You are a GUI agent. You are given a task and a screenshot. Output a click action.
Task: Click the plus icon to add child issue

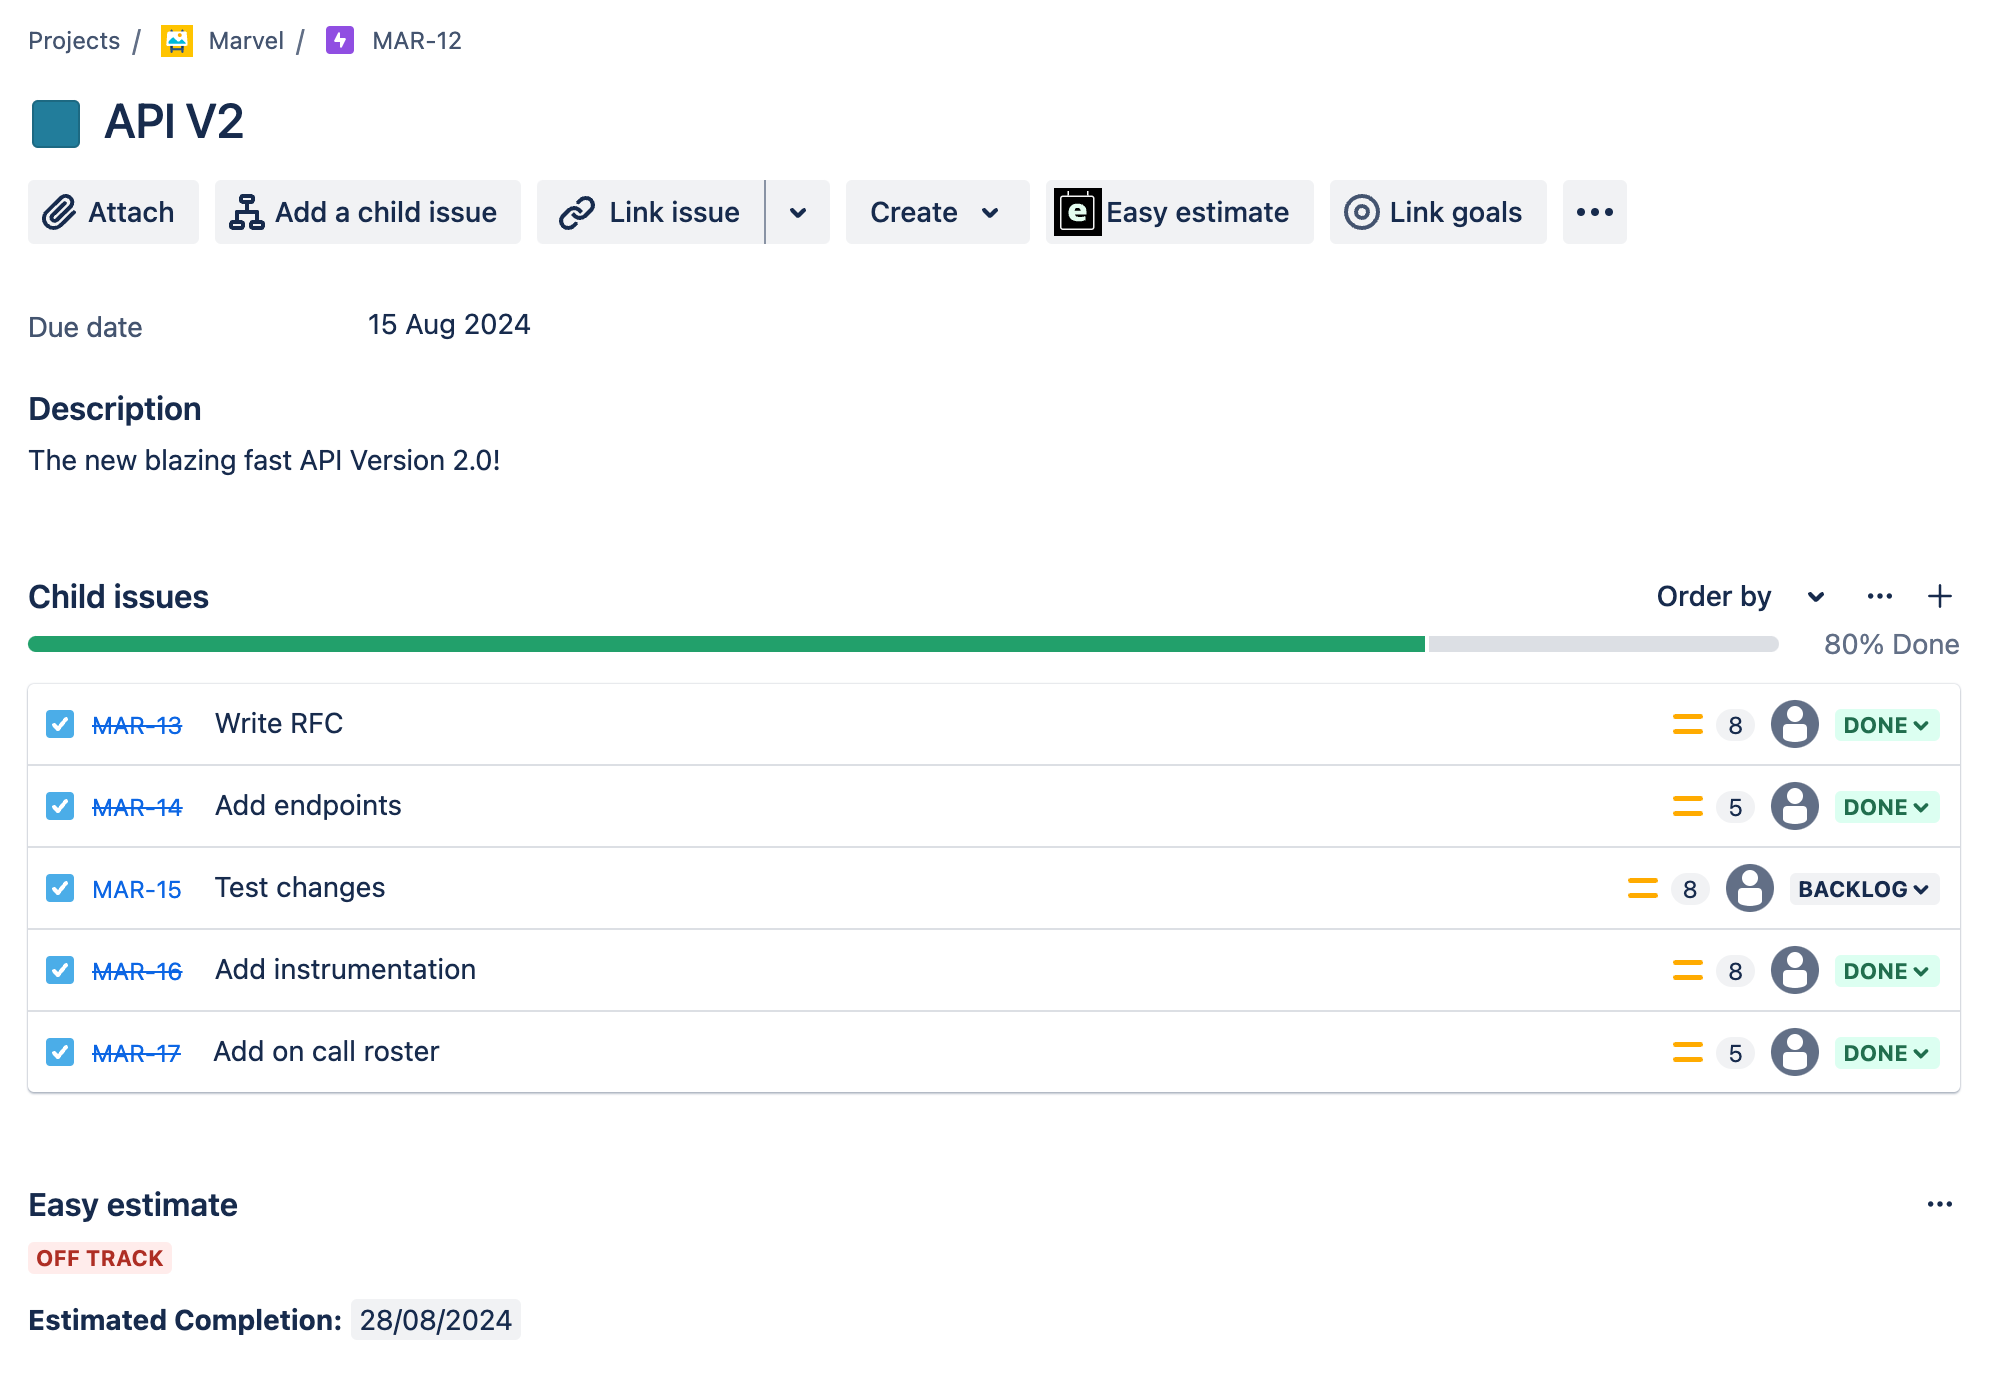click(1940, 596)
